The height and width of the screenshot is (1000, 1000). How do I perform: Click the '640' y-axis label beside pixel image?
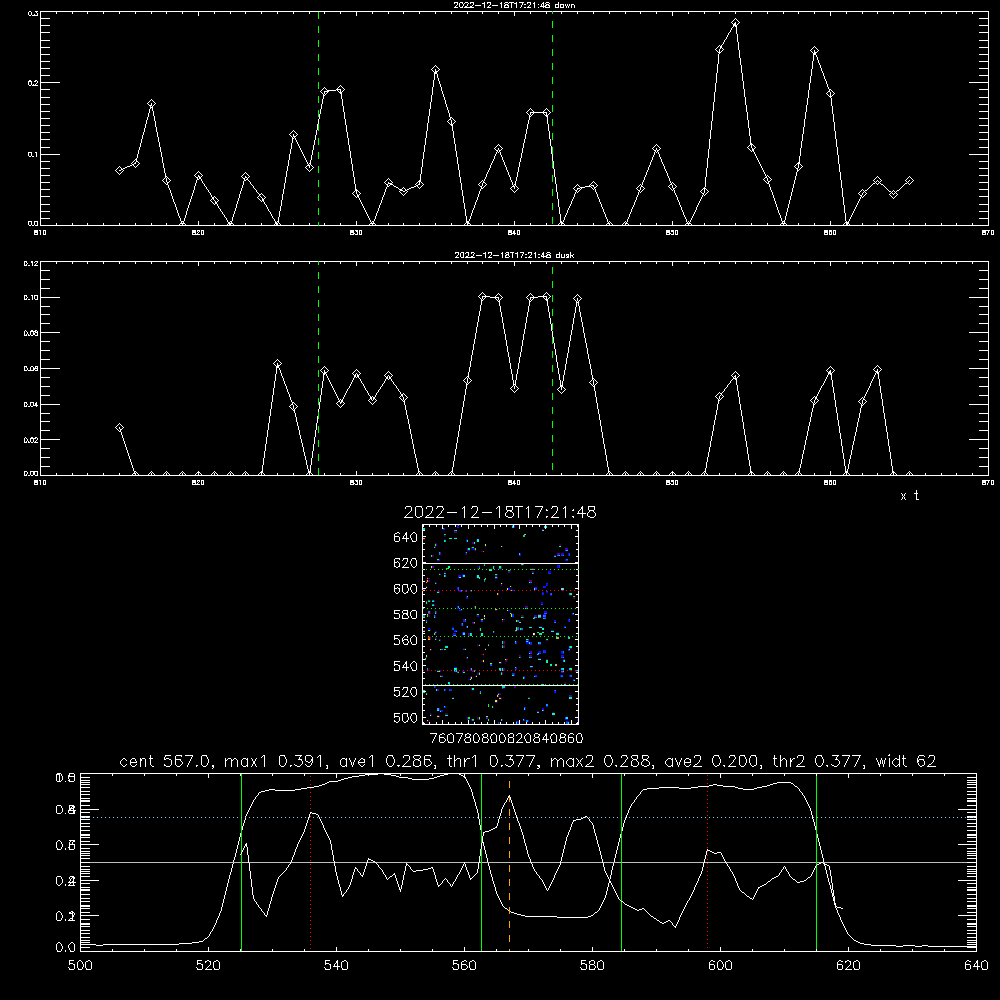click(x=406, y=538)
